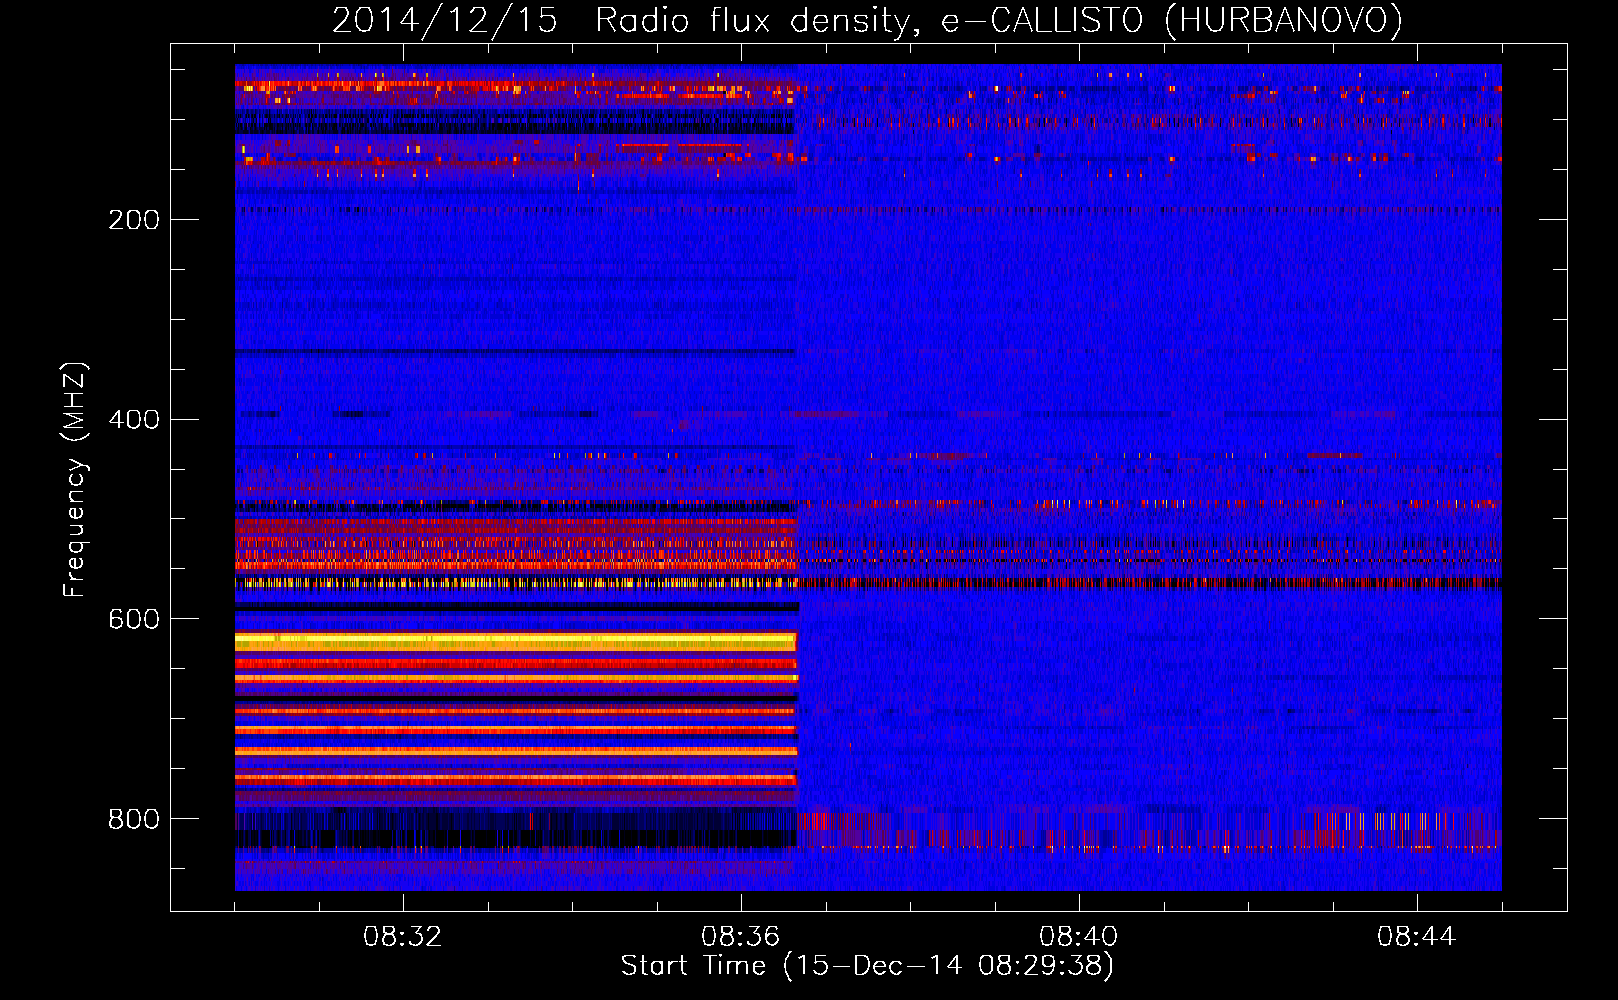
Task: Click the 08:36 time tick label
Action: tap(740, 937)
